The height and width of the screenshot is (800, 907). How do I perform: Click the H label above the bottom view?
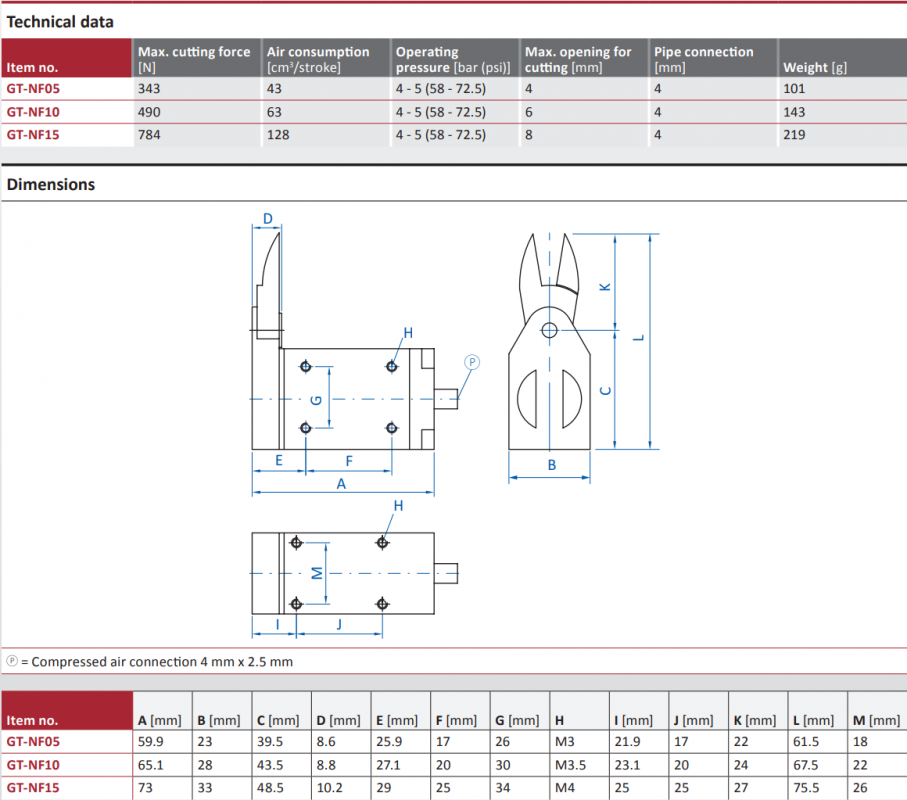pos(399,506)
